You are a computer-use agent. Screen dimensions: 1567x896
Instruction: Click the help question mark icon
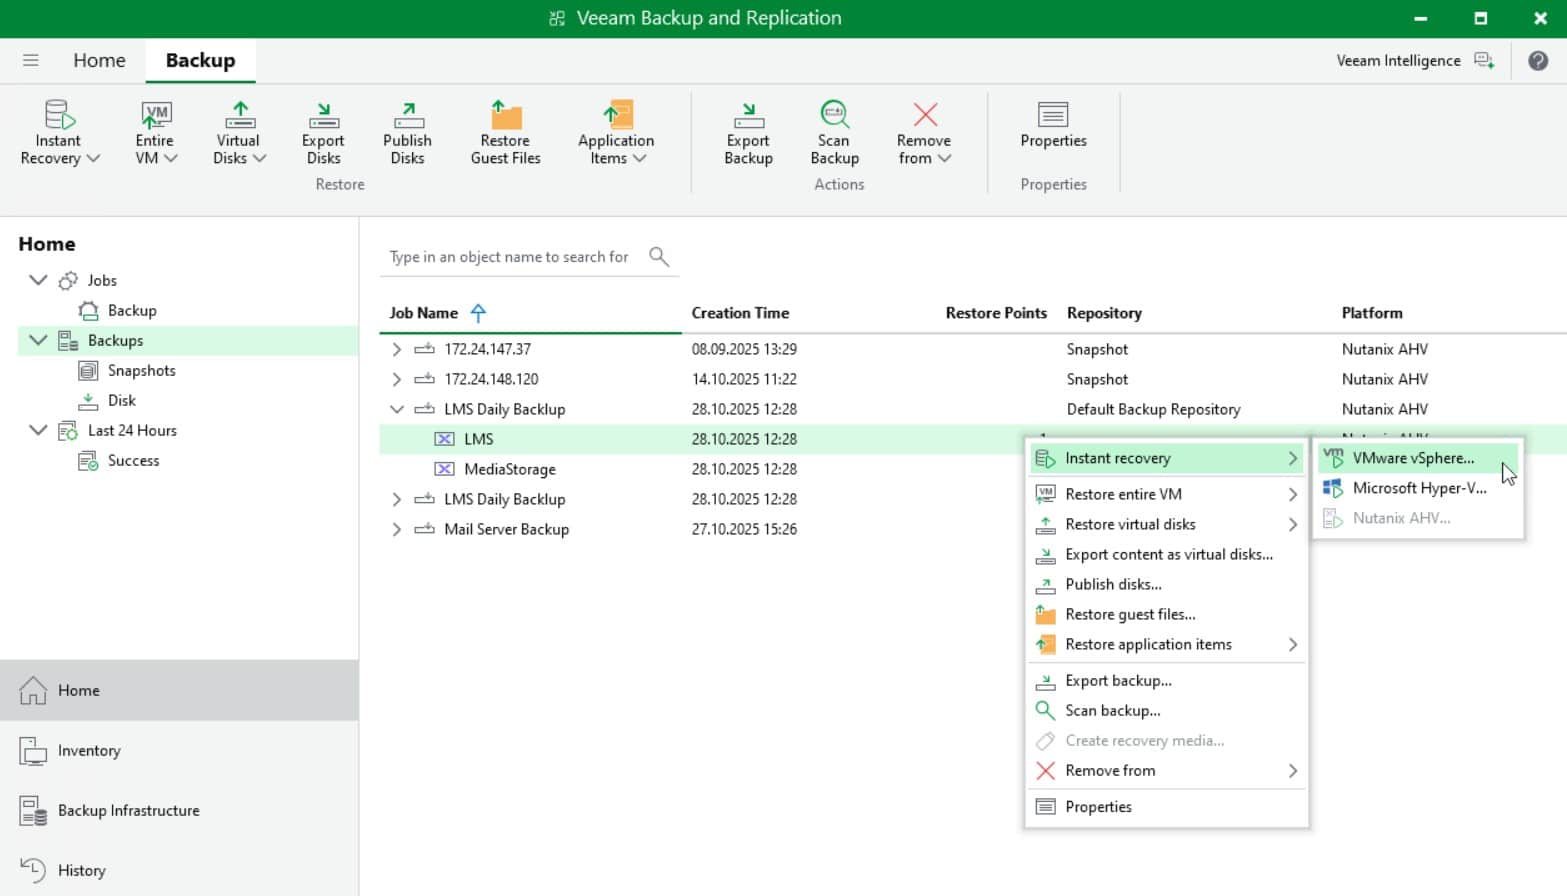[1538, 61]
